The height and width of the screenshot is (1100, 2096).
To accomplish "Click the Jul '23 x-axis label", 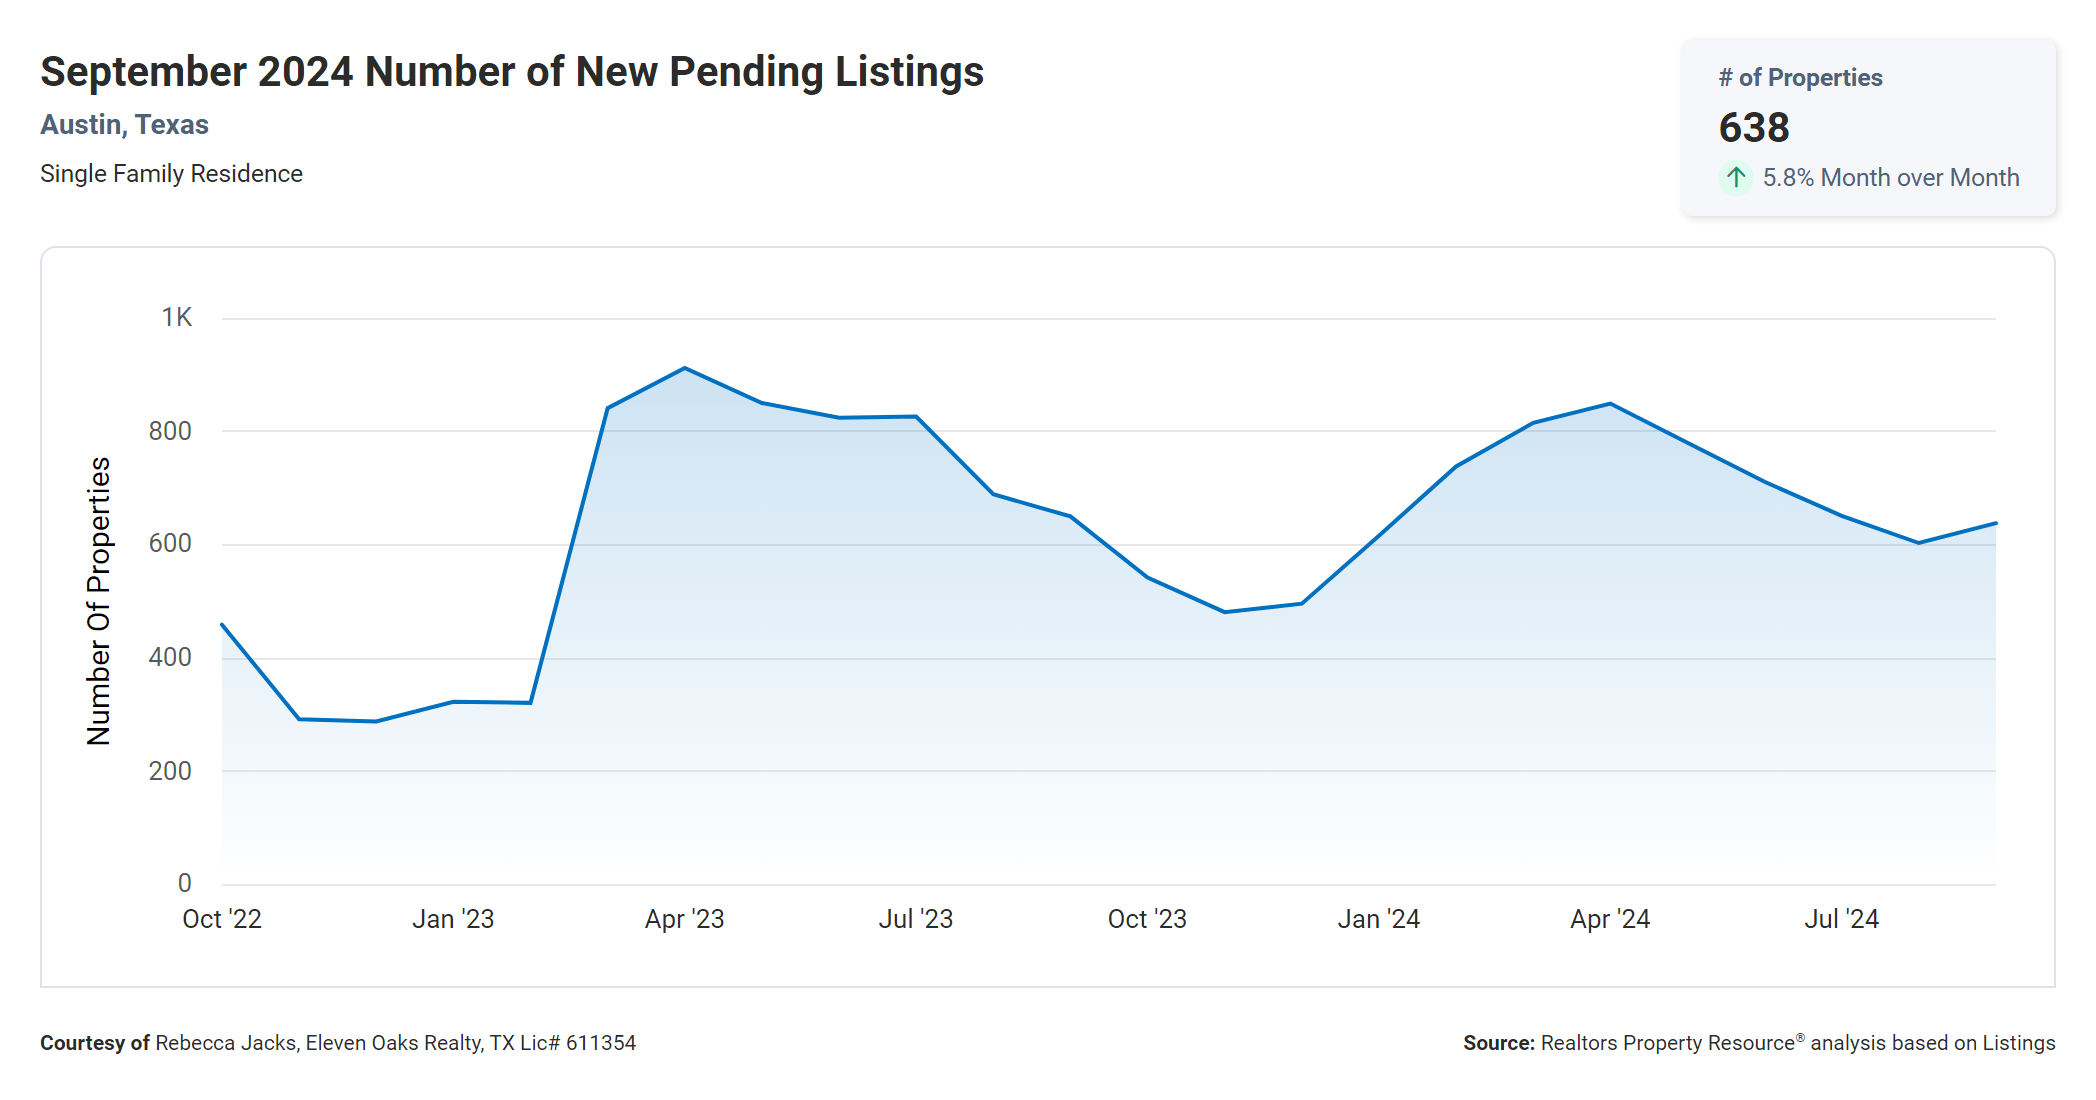I will 915,919.
